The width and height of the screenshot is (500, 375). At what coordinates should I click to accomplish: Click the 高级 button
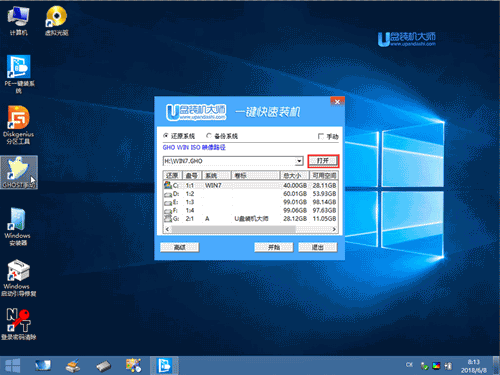point(180,247)
